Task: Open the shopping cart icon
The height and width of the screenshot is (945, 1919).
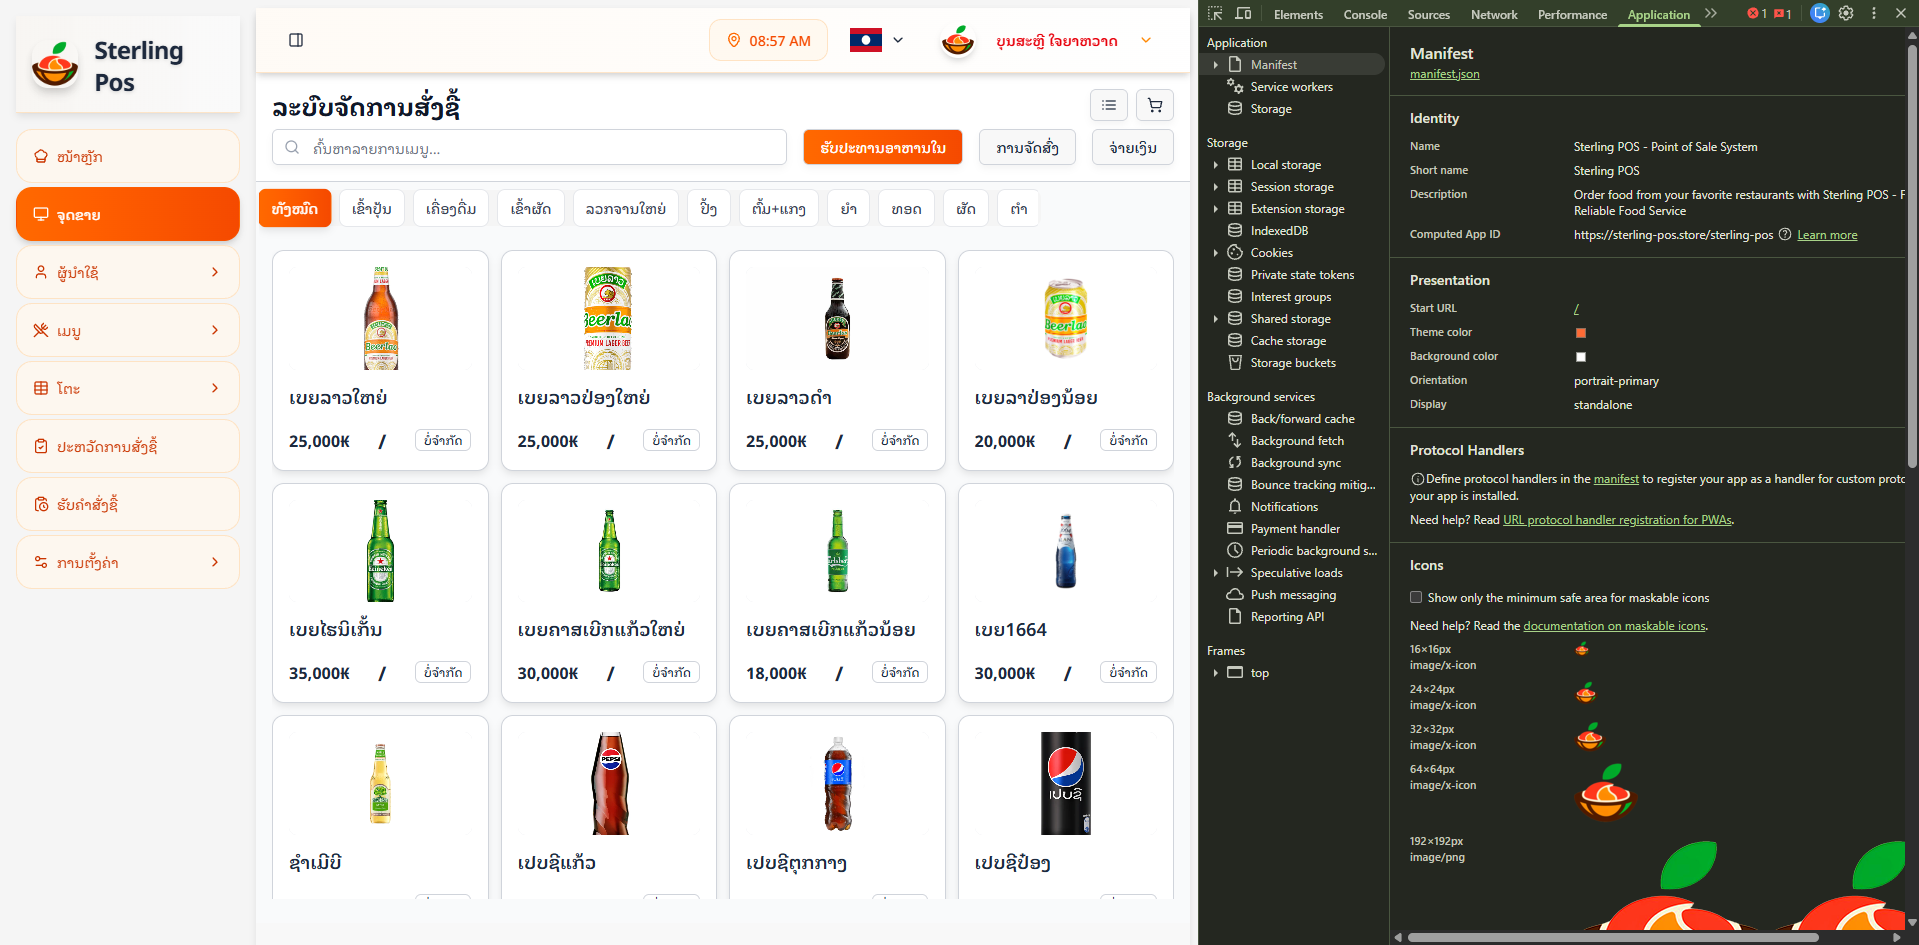Action: (1155, 105)
